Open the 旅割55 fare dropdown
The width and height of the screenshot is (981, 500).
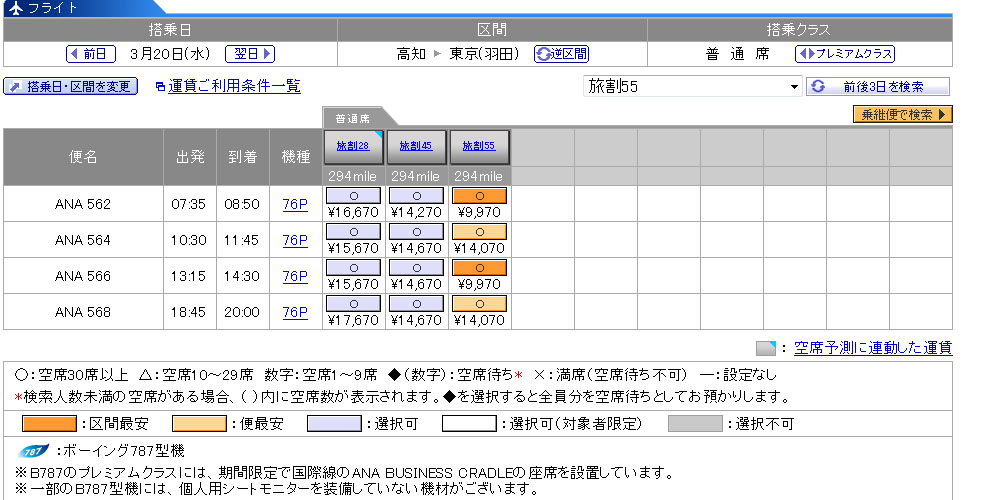pyautogui.click(x=693, y=86)
